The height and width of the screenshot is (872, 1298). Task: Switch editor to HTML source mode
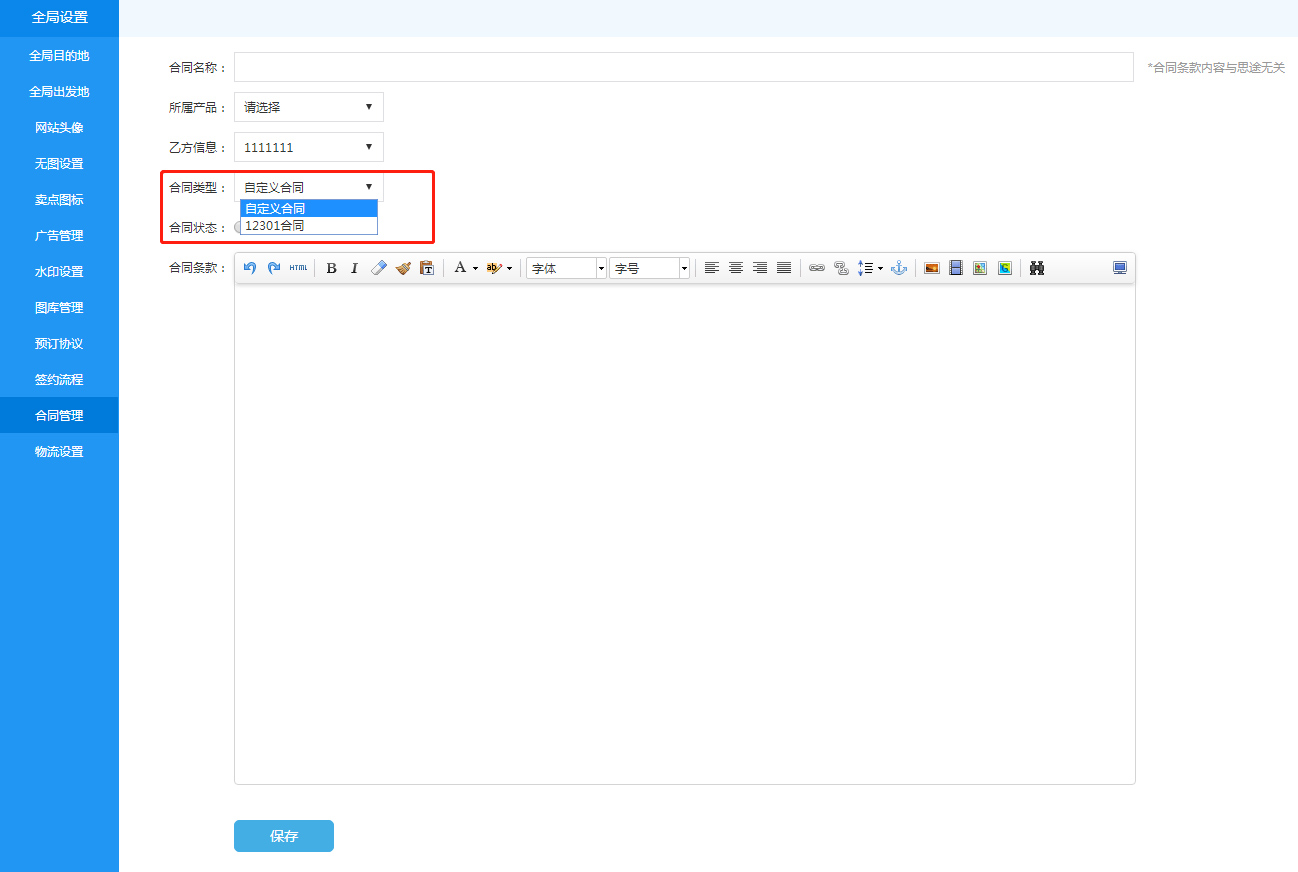pyautogui.click(x=298, y=268)
